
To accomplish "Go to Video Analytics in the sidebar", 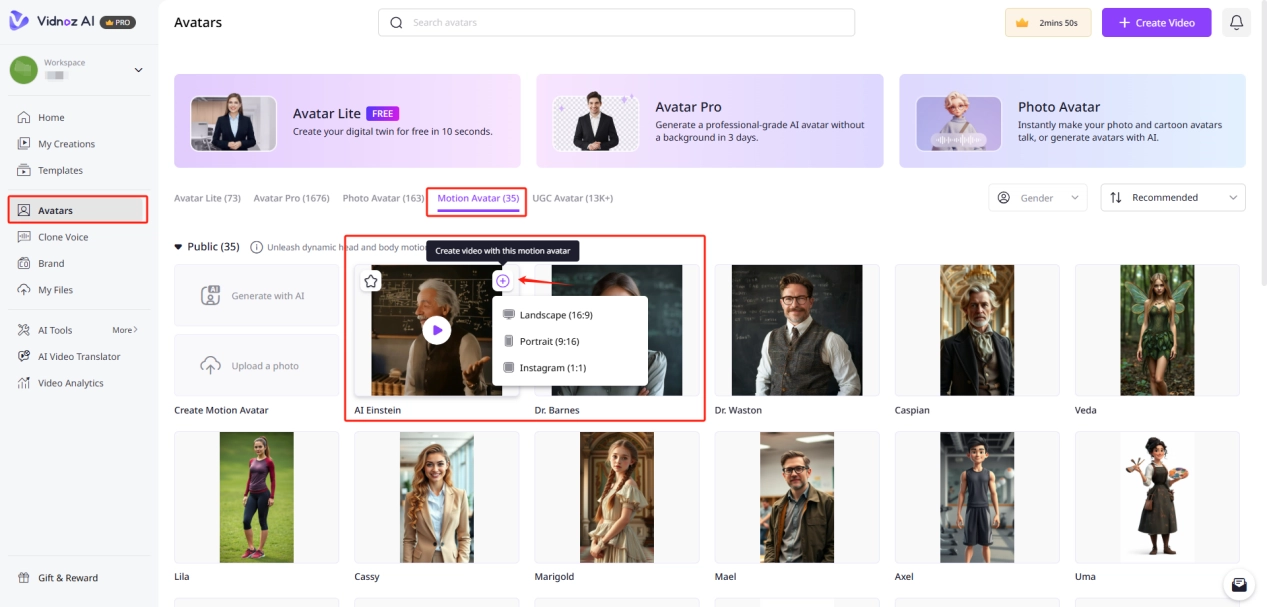I will tap(70, 383).
